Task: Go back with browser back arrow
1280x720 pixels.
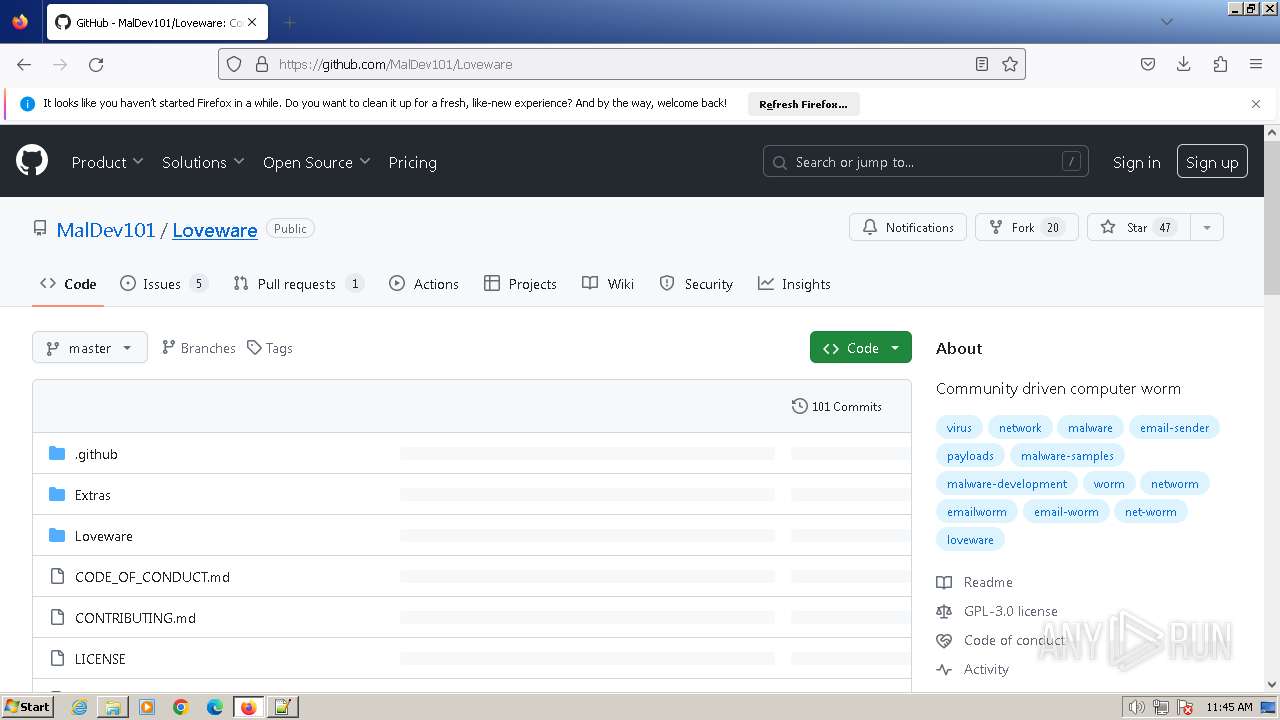Action: click(x=24, y=64)
